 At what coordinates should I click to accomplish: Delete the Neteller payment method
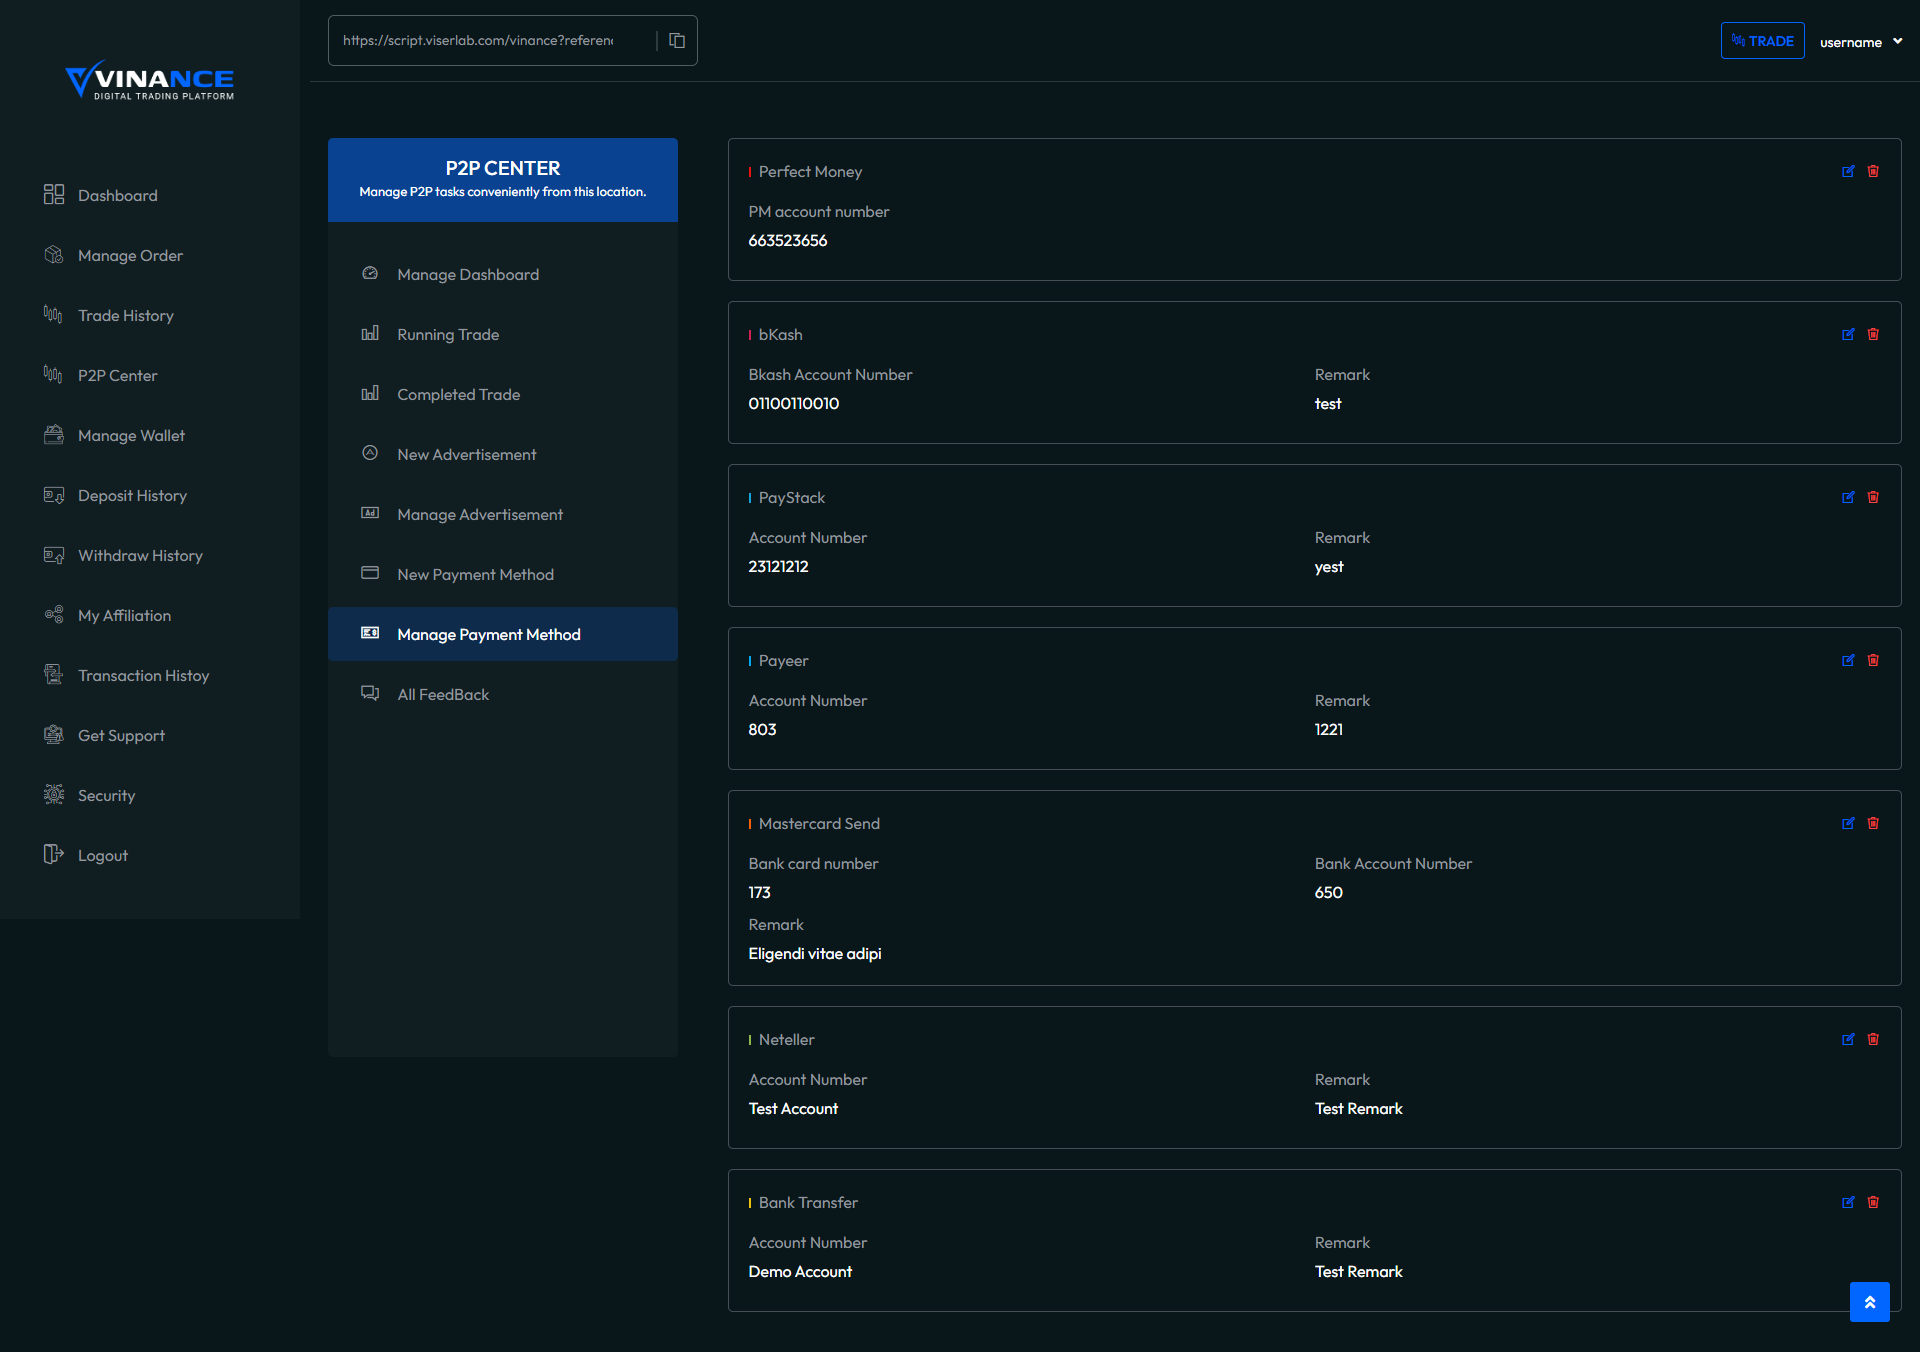click(x=1873, y=1040)
